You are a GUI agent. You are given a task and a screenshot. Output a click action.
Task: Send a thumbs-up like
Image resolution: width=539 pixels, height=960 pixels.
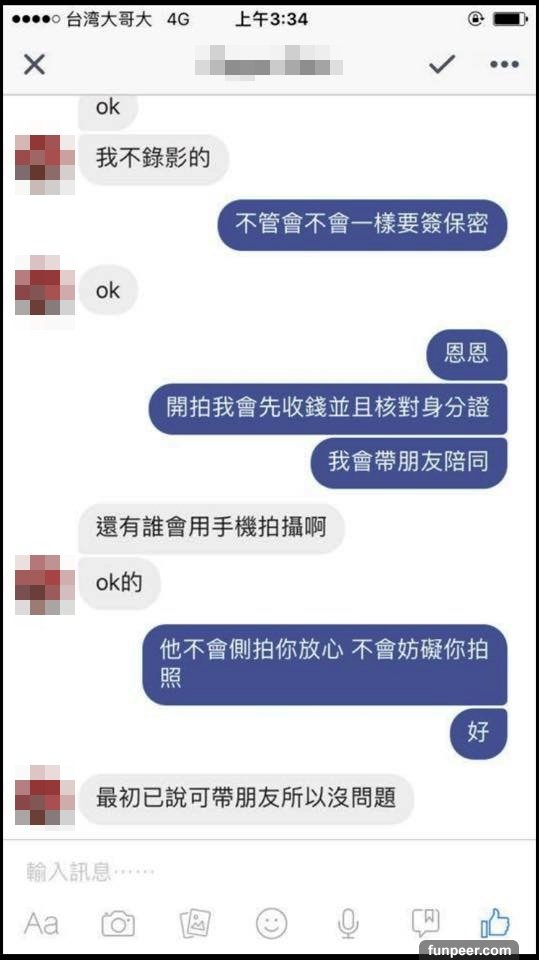click(x=496, y=922)
